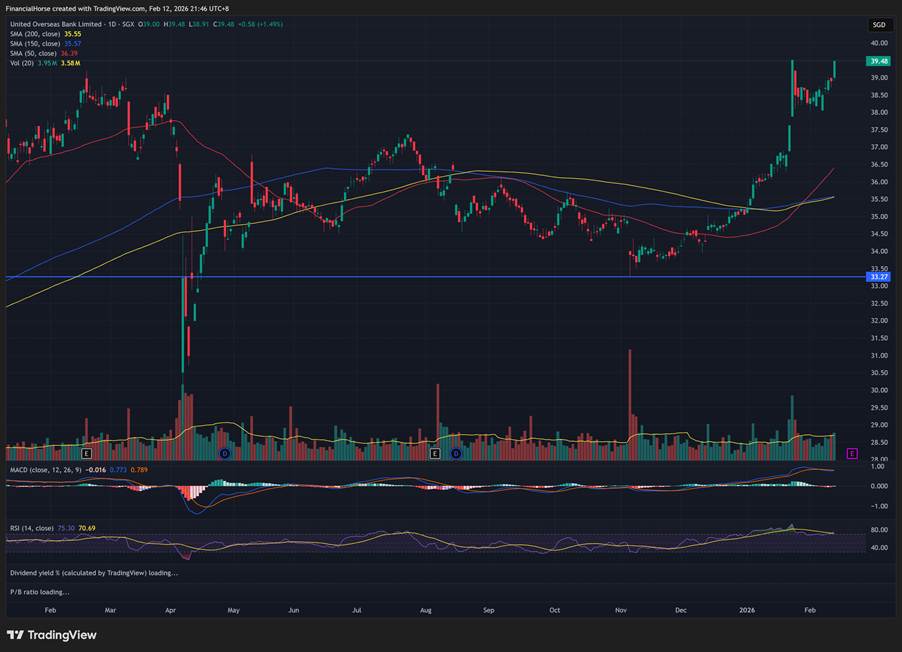Click the dividend D marker in mid-August
The width and height of the screenshot is (902, 652).
click(455, 454)
